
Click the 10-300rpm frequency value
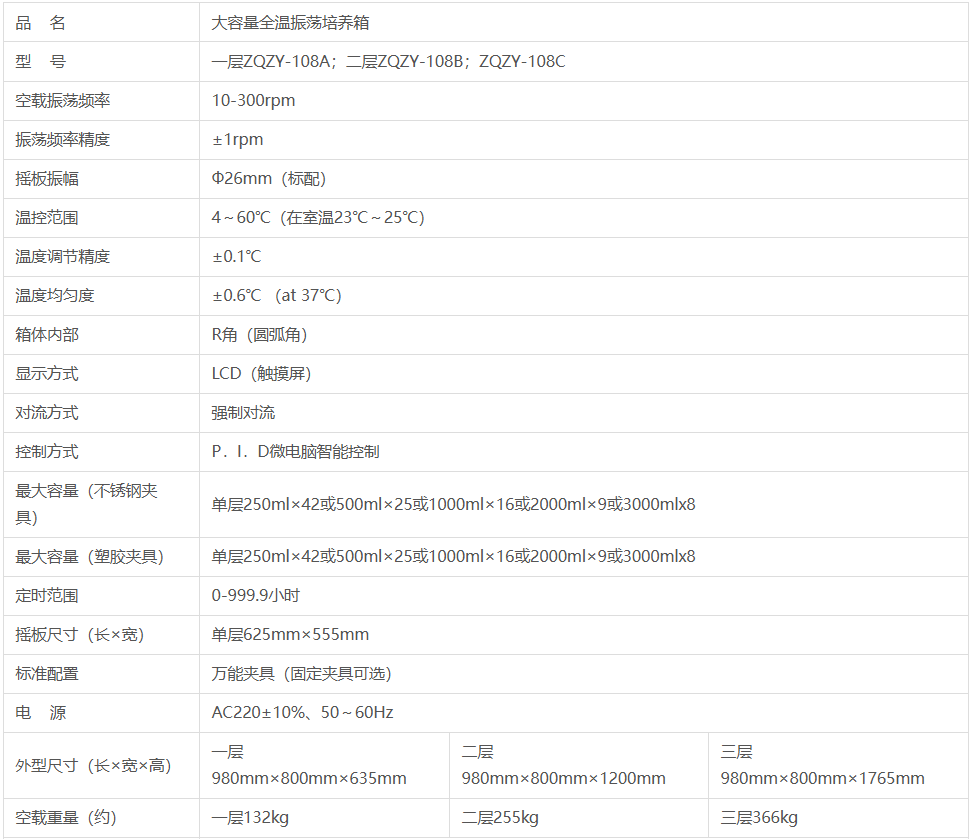tap(253, 100)
